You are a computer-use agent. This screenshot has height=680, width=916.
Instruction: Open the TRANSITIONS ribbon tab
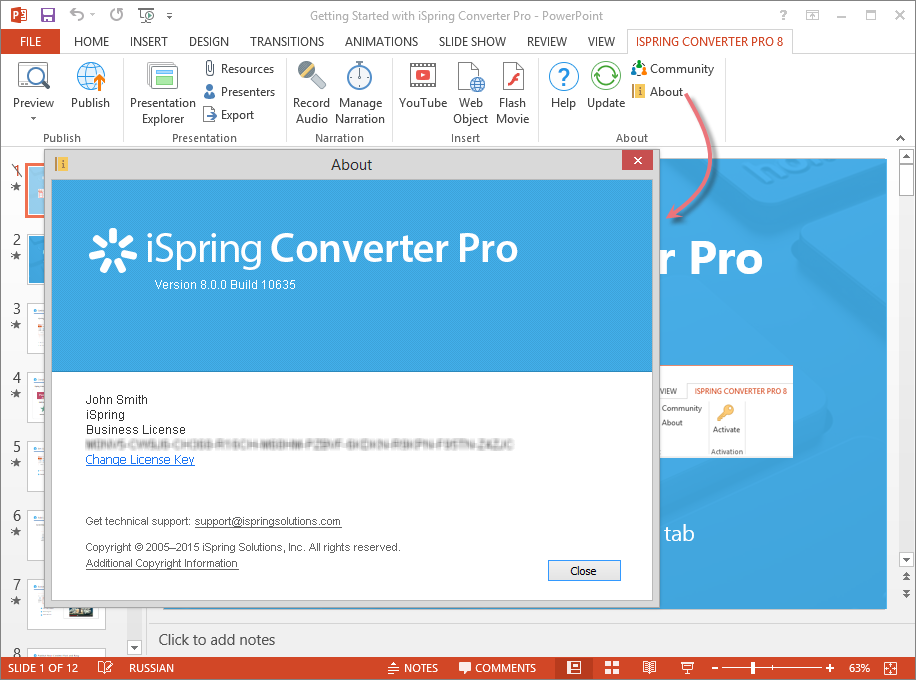(287, 41)
